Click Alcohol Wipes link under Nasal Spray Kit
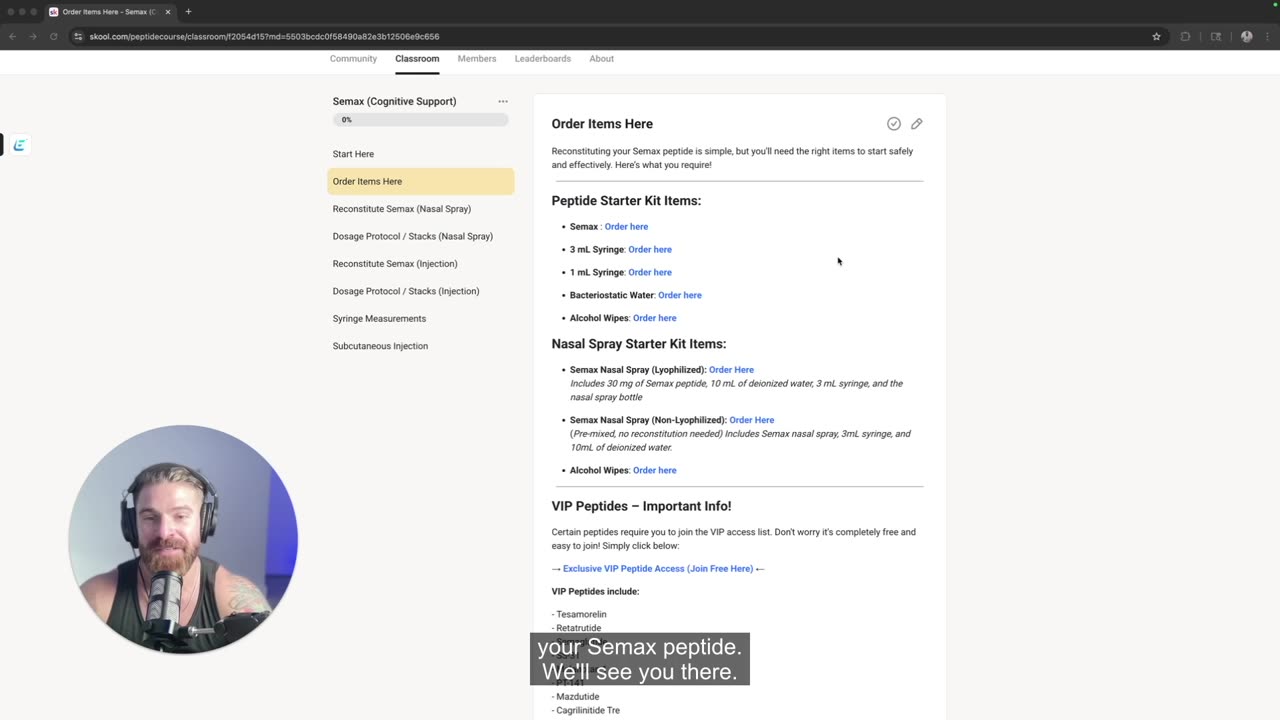This screenshot has height=720, width=1280. [x=655, y=470]
